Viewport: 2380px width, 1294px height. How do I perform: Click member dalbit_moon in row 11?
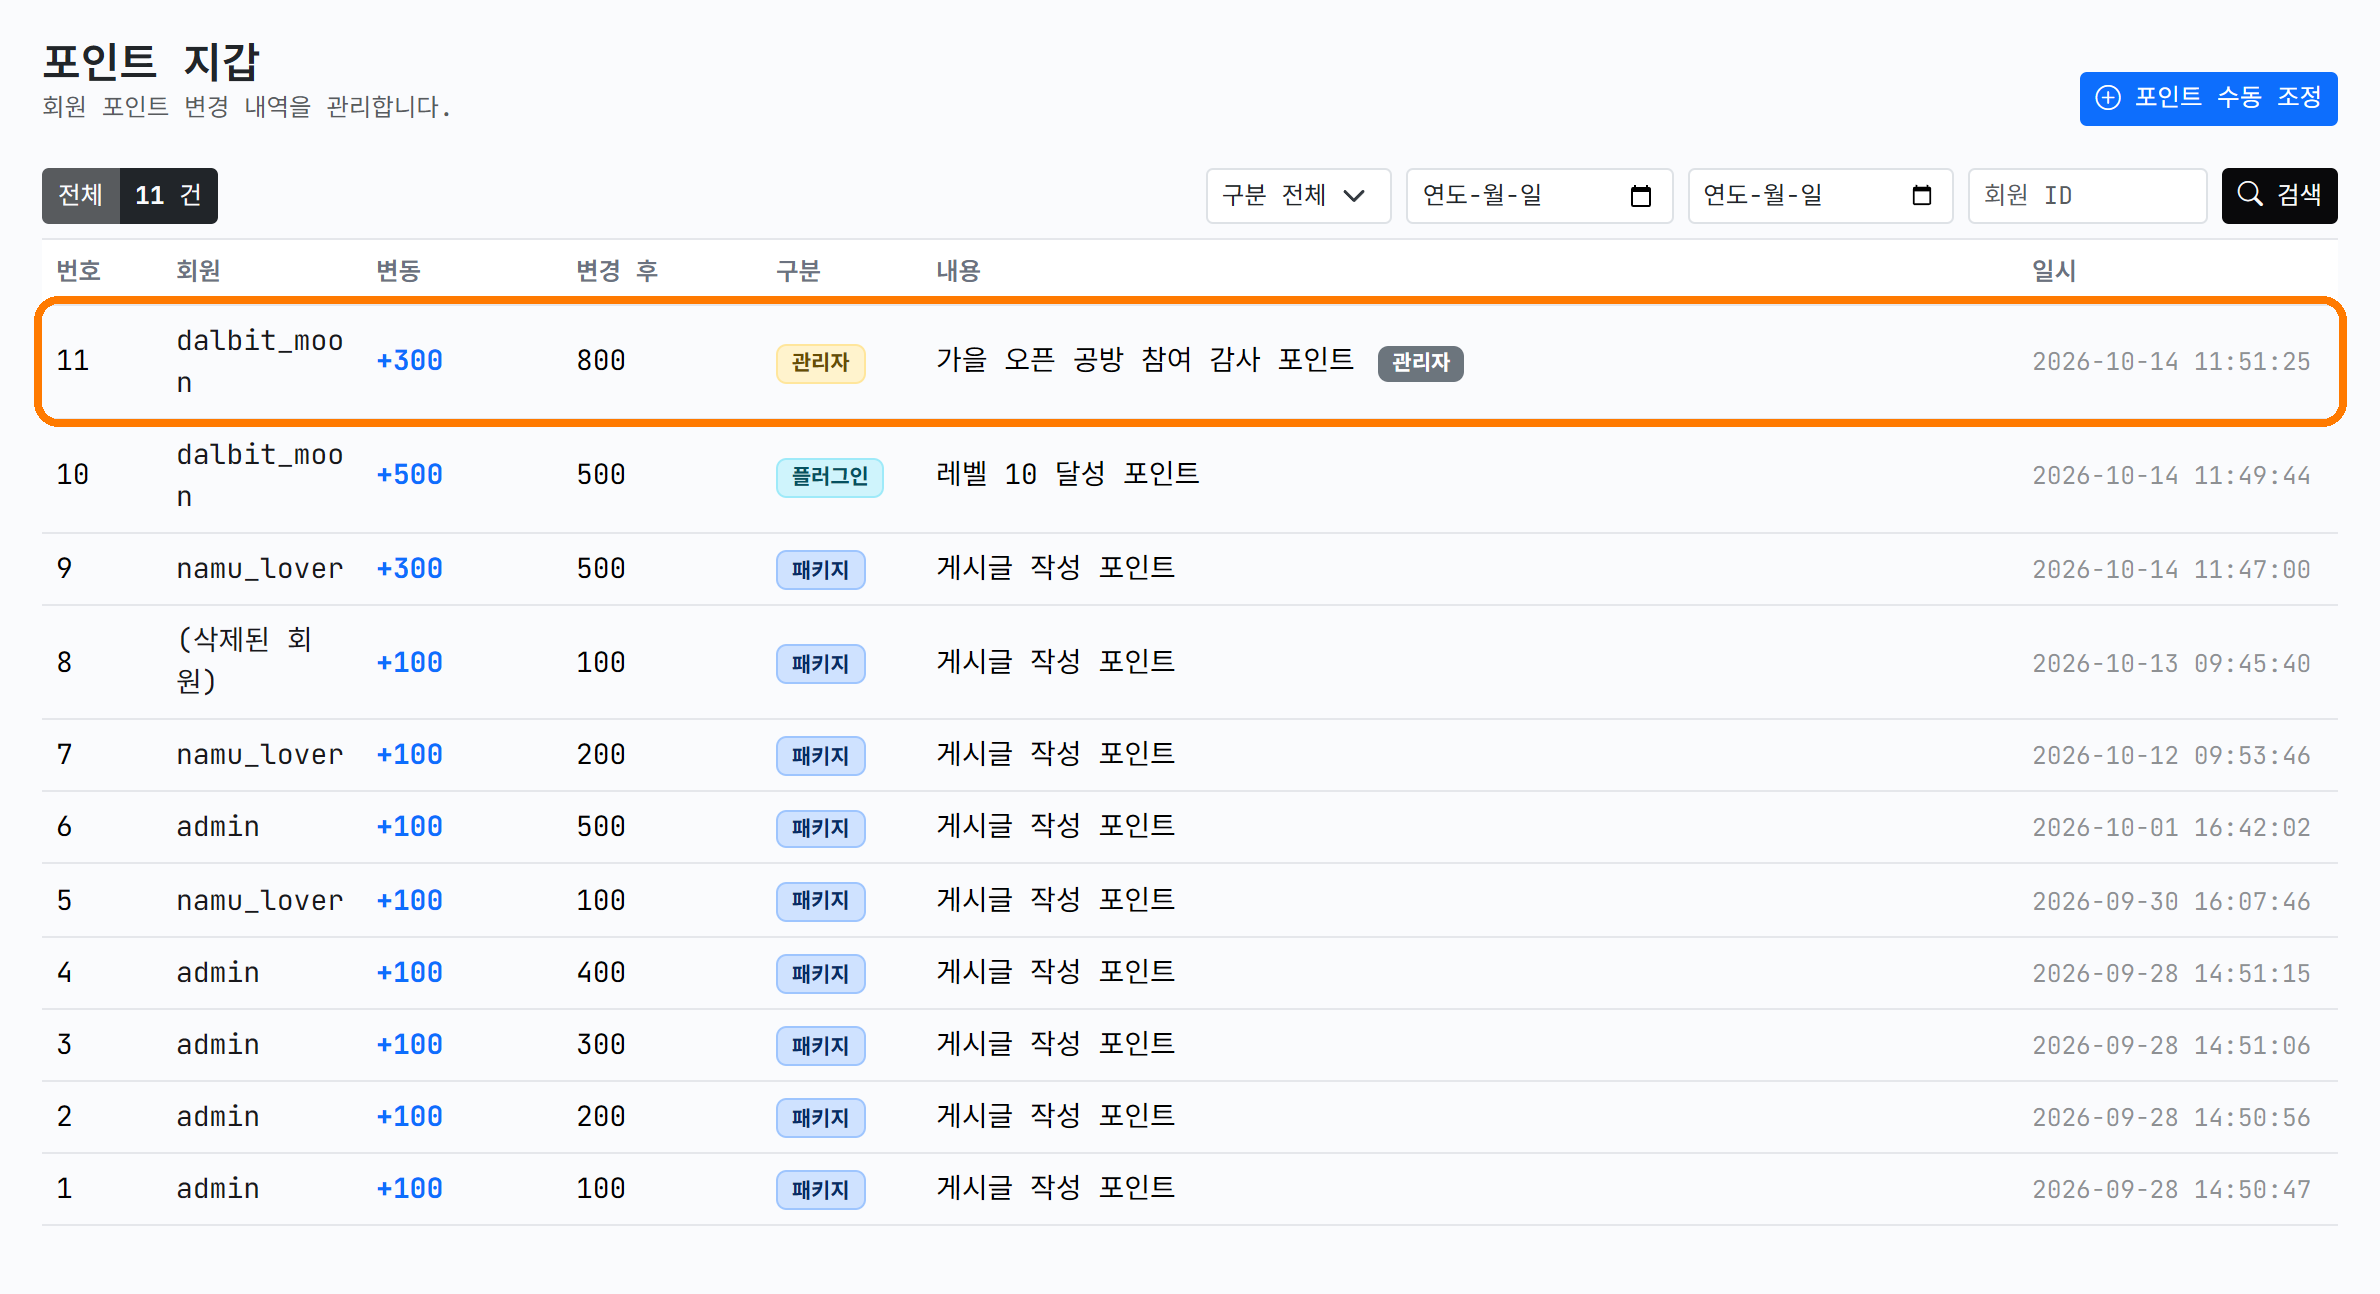260,362
